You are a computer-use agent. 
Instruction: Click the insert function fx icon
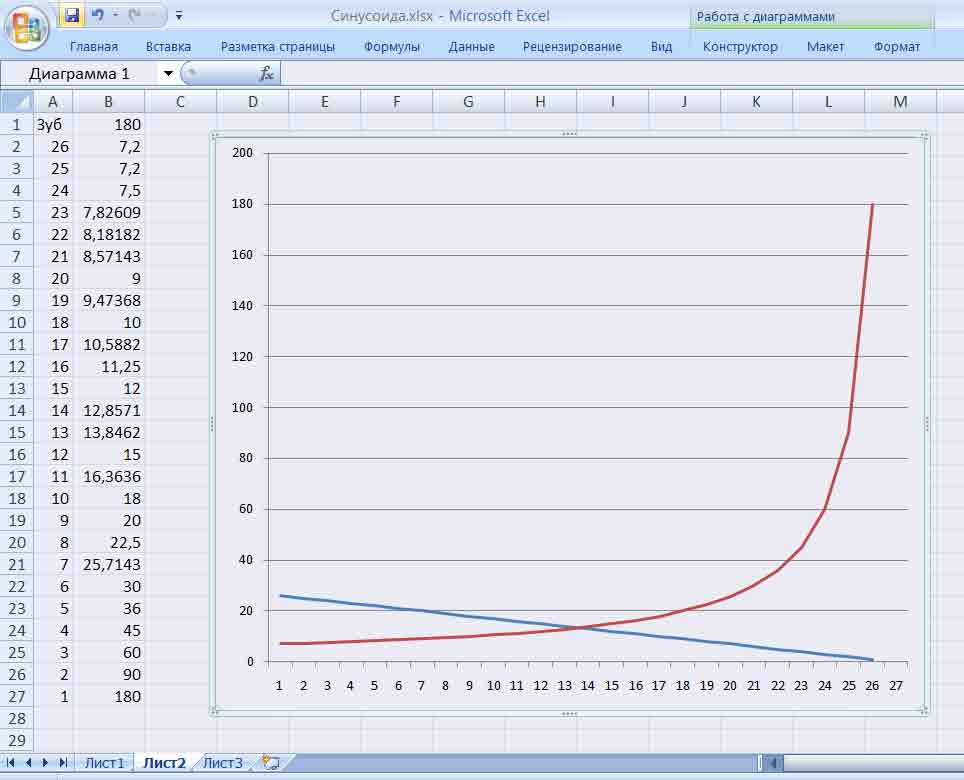point(267,73)
